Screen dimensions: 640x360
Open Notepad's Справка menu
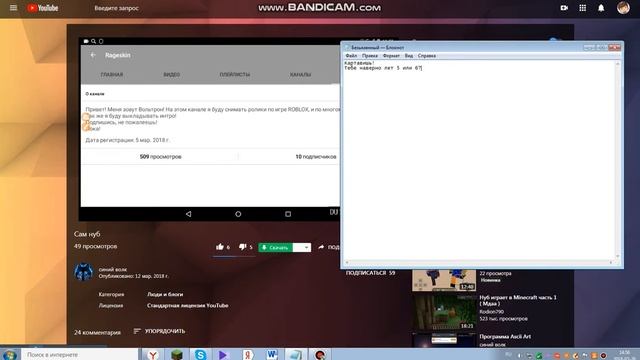[427, 56]
